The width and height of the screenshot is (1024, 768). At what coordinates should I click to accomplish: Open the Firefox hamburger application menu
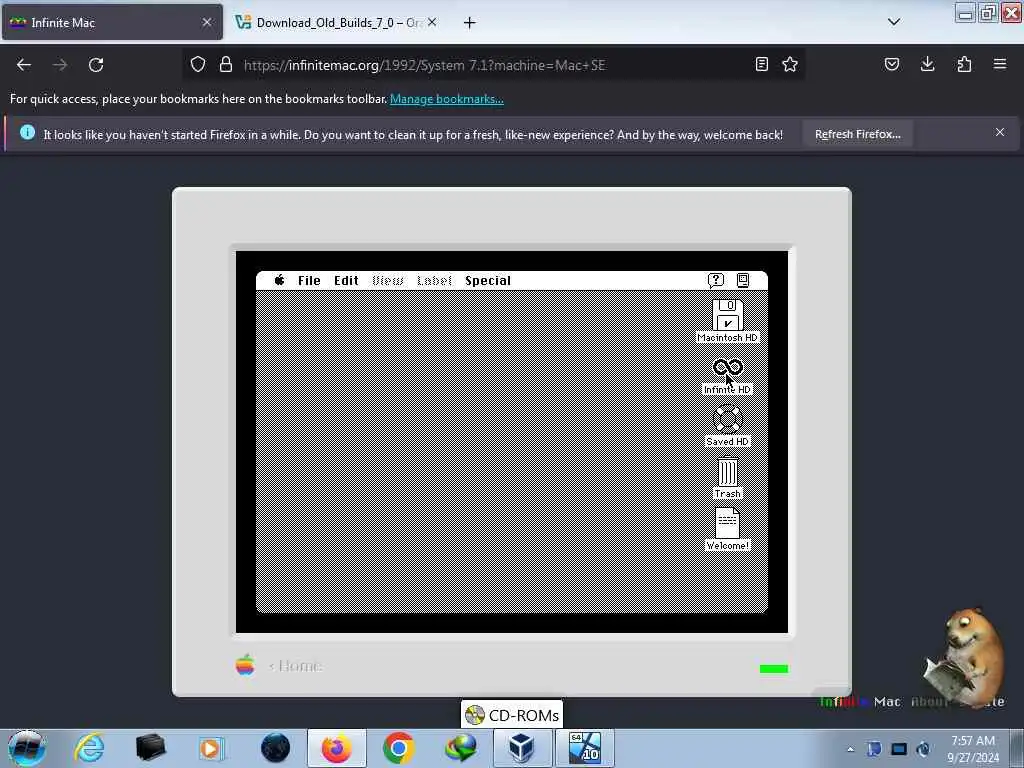1000,65
